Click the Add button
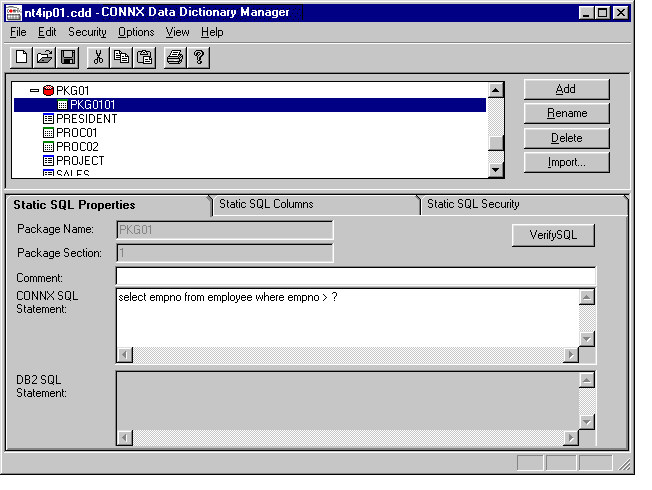 point(566,89)
